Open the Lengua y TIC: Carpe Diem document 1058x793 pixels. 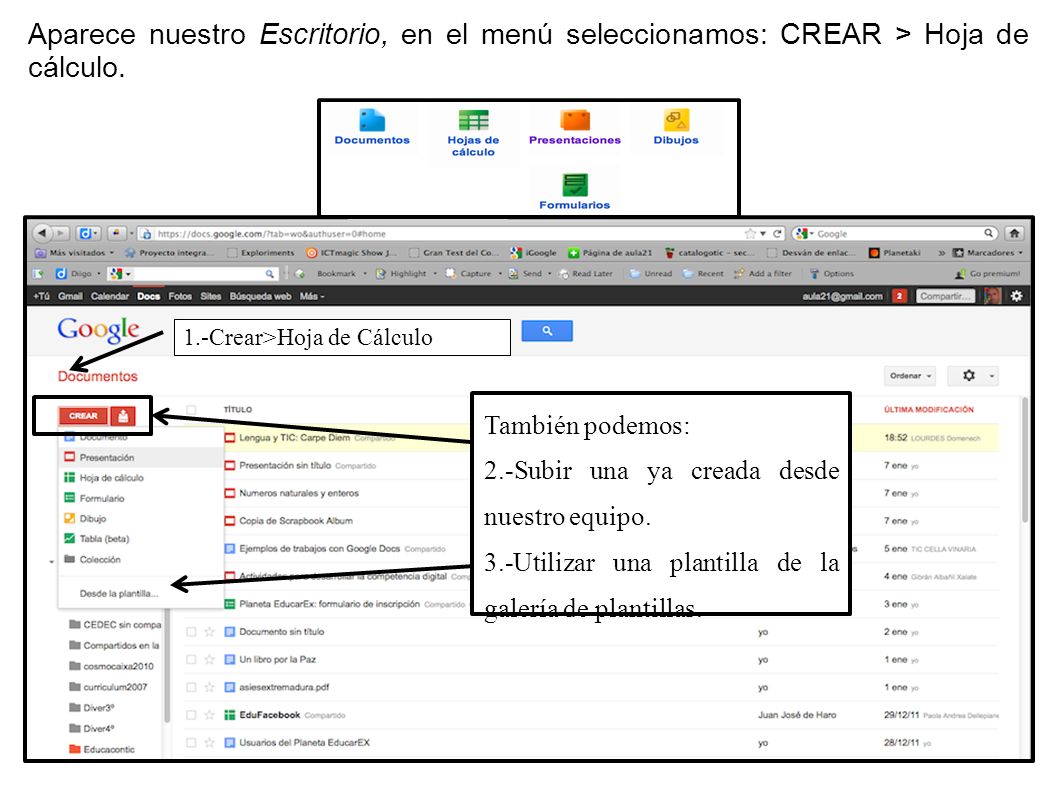295,437
